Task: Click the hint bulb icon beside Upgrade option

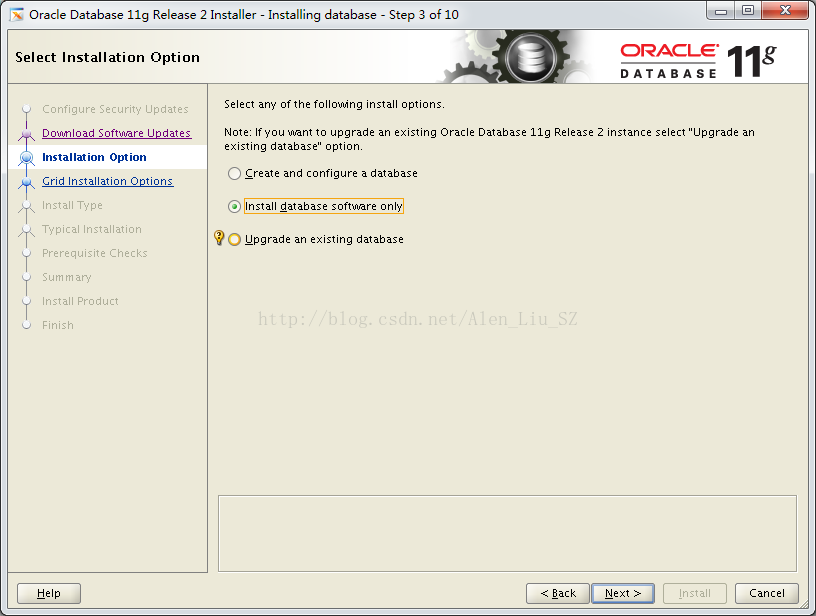Action: click(x=219, y=238)
